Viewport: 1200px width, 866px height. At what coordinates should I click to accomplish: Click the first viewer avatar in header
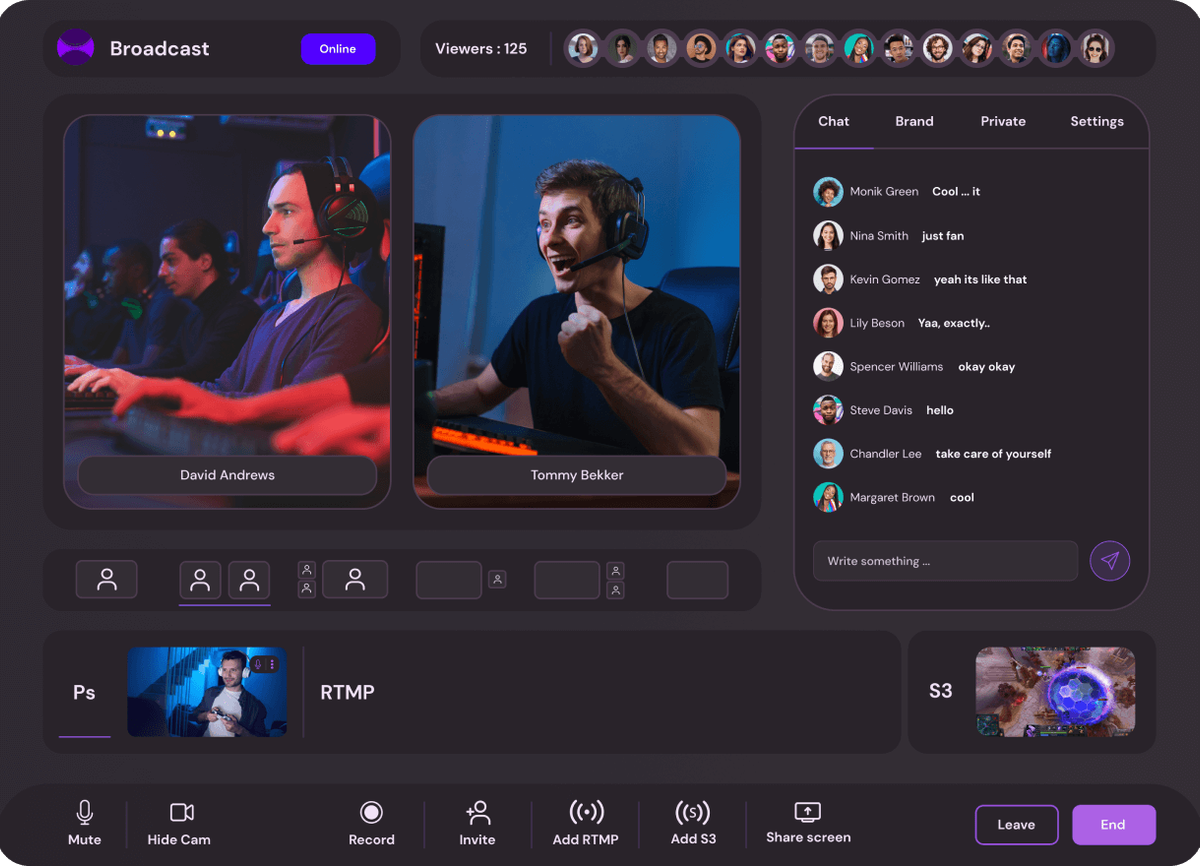[583, 48]
